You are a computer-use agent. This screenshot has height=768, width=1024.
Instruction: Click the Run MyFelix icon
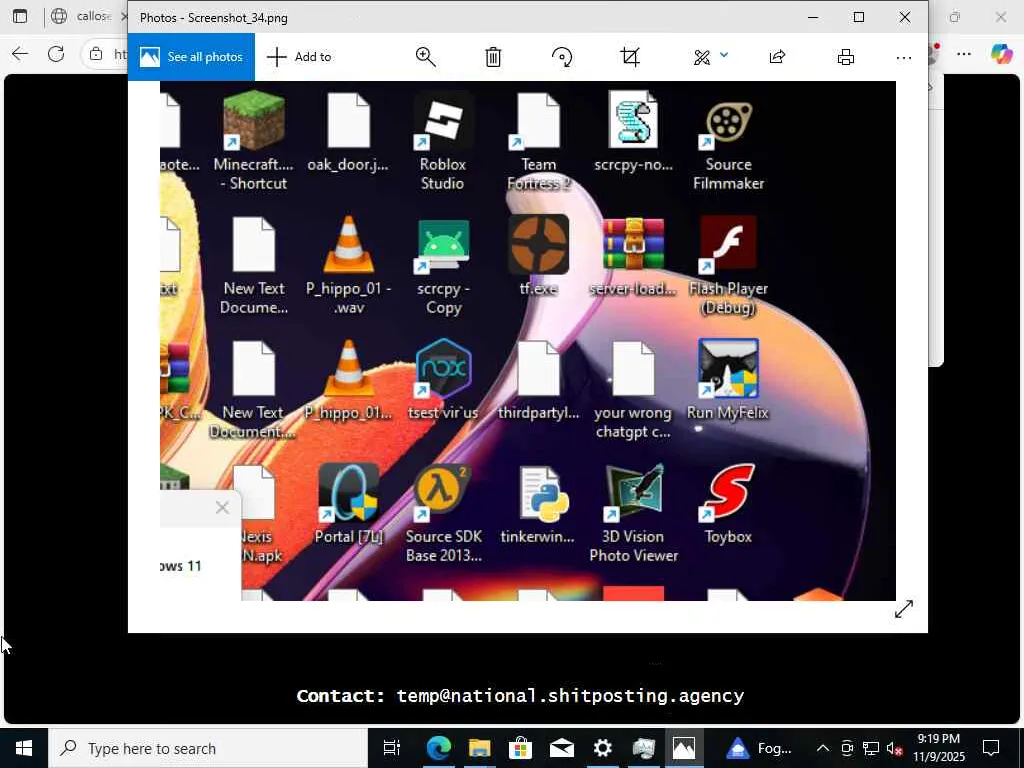click(728, 369)
